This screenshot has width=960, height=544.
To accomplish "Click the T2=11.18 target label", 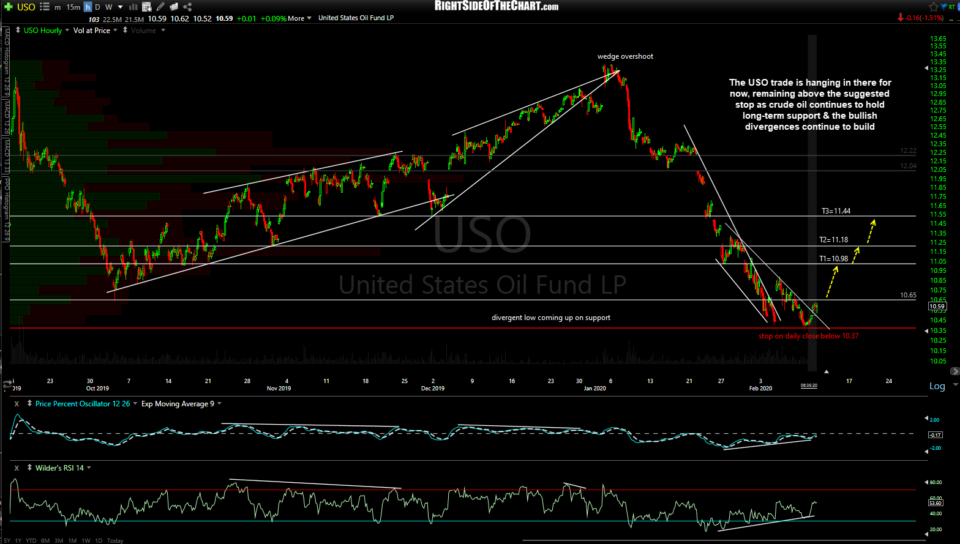I will (x=833, y=240).
